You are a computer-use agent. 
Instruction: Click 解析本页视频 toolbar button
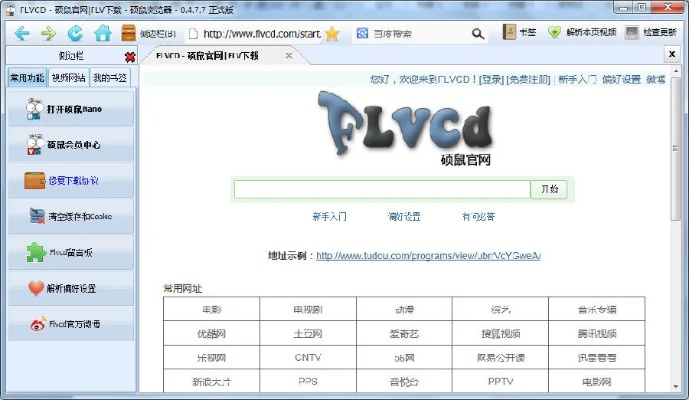[x=582, y=33]
